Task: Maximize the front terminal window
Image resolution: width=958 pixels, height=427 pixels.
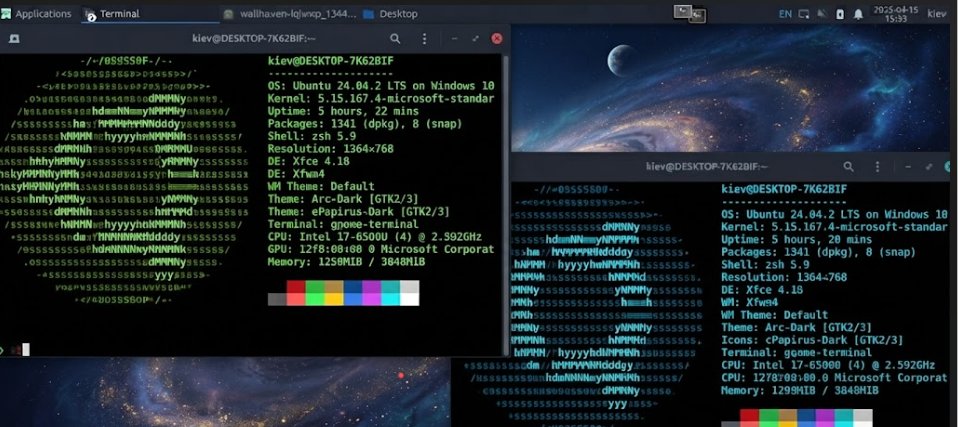Action: click(x=475, y=38)
